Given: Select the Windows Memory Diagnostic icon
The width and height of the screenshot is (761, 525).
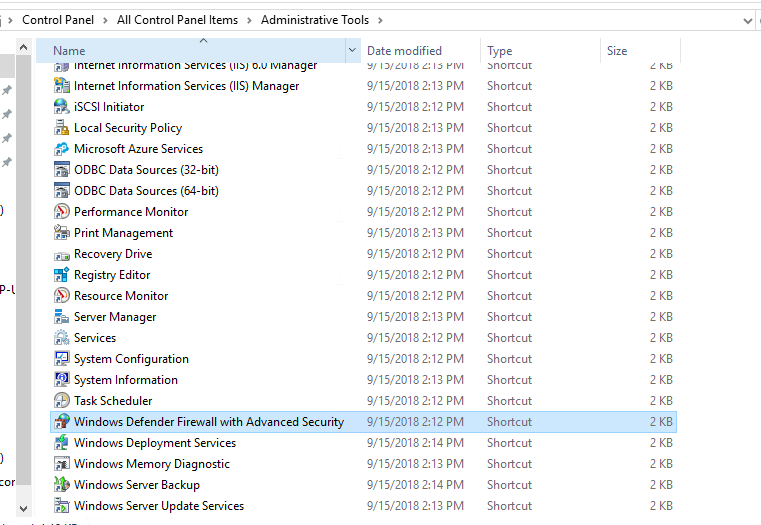Looking at the screenshot, I should pyautogui.click(x=62, y=464).
